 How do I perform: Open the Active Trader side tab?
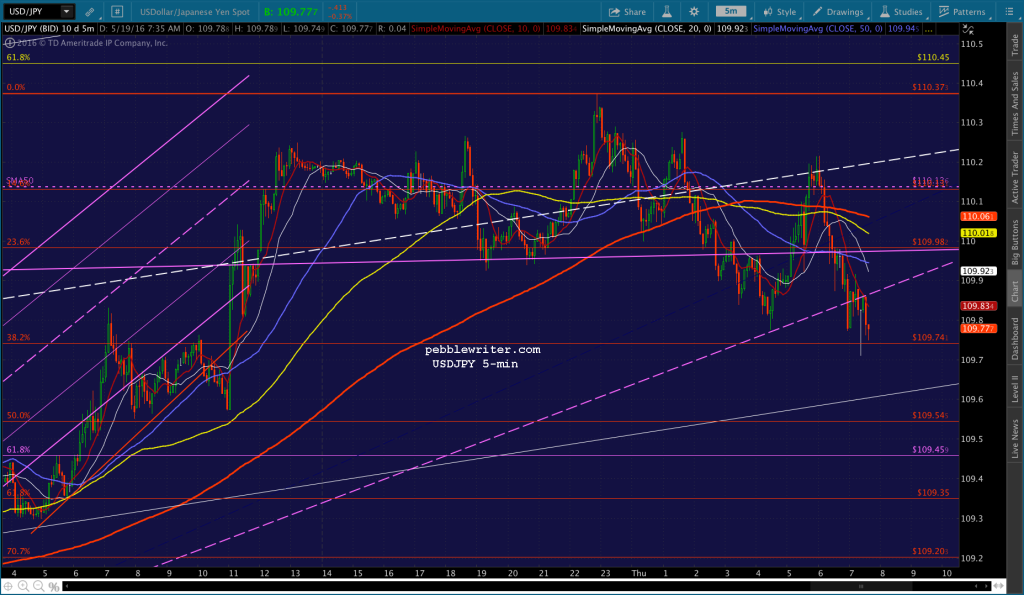pos(1014,178)
